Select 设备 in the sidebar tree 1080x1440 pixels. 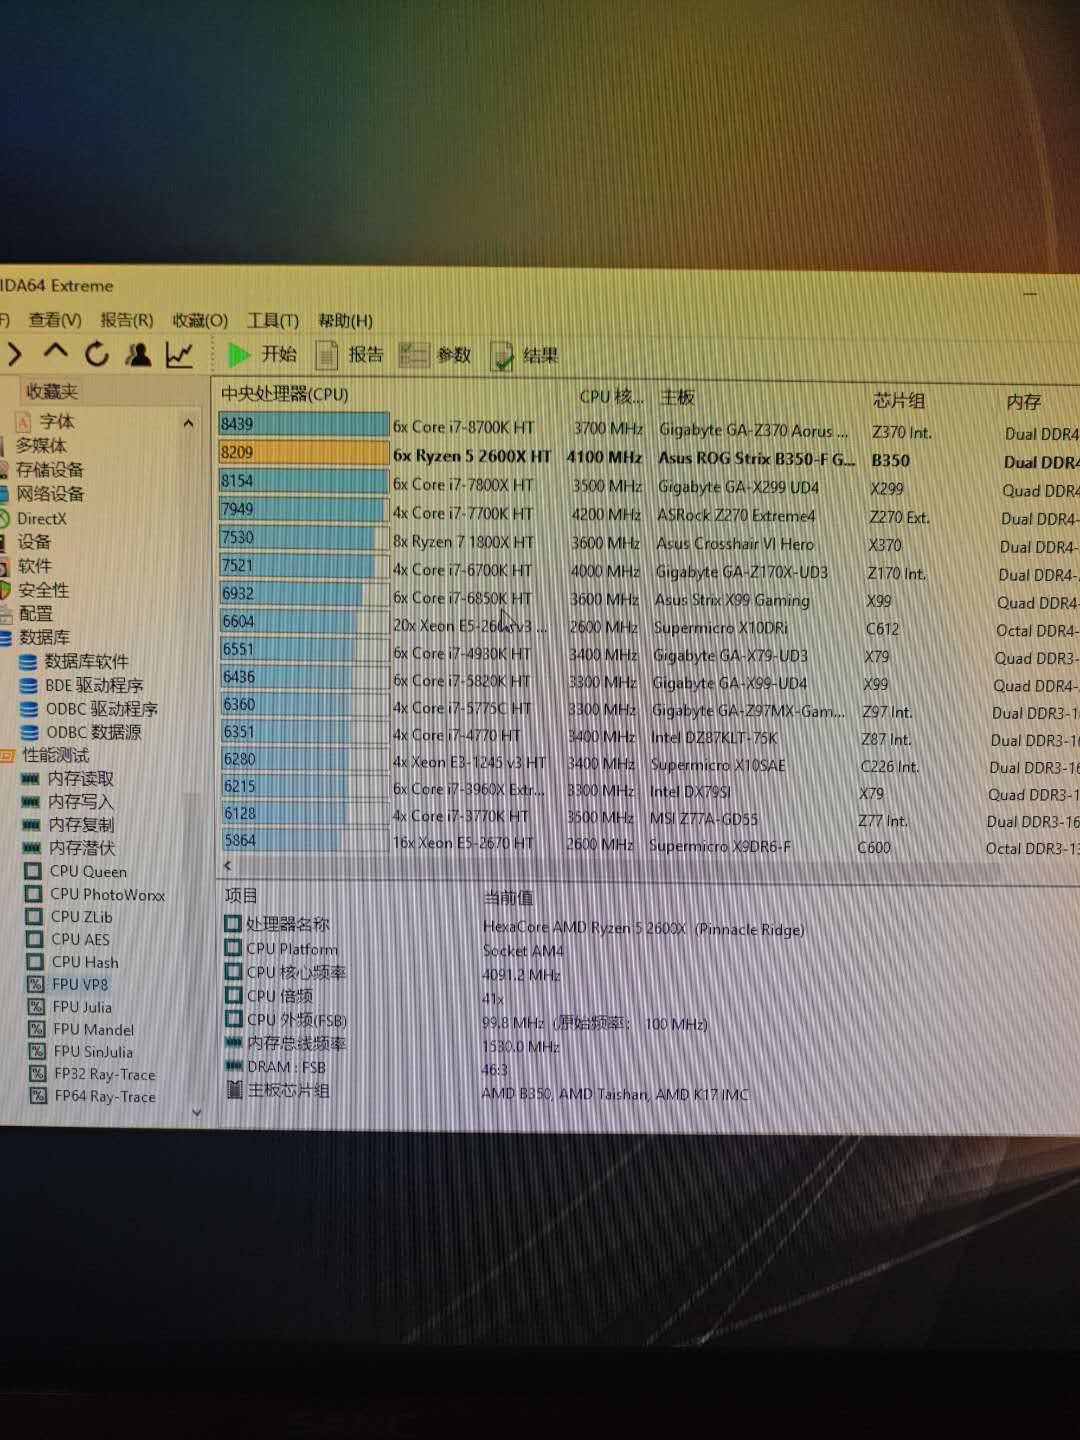34,541
